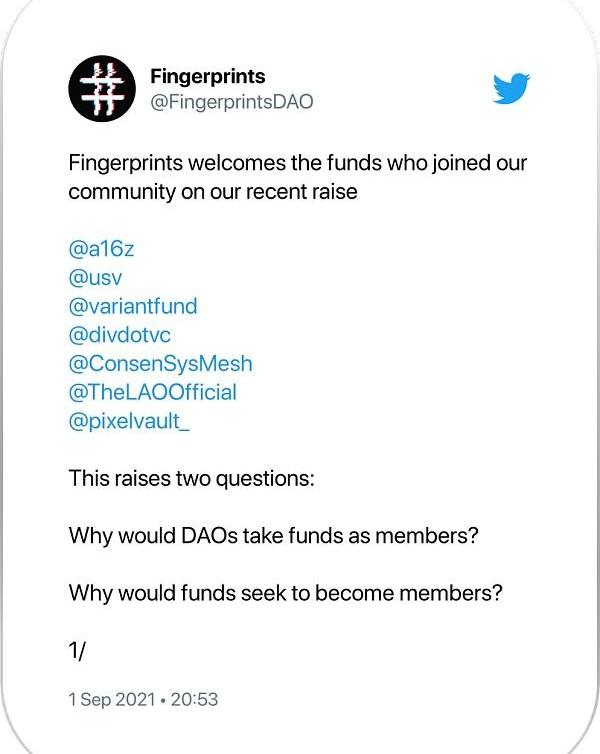Click the 'Why would funds seek' line

tap(286, 593)
